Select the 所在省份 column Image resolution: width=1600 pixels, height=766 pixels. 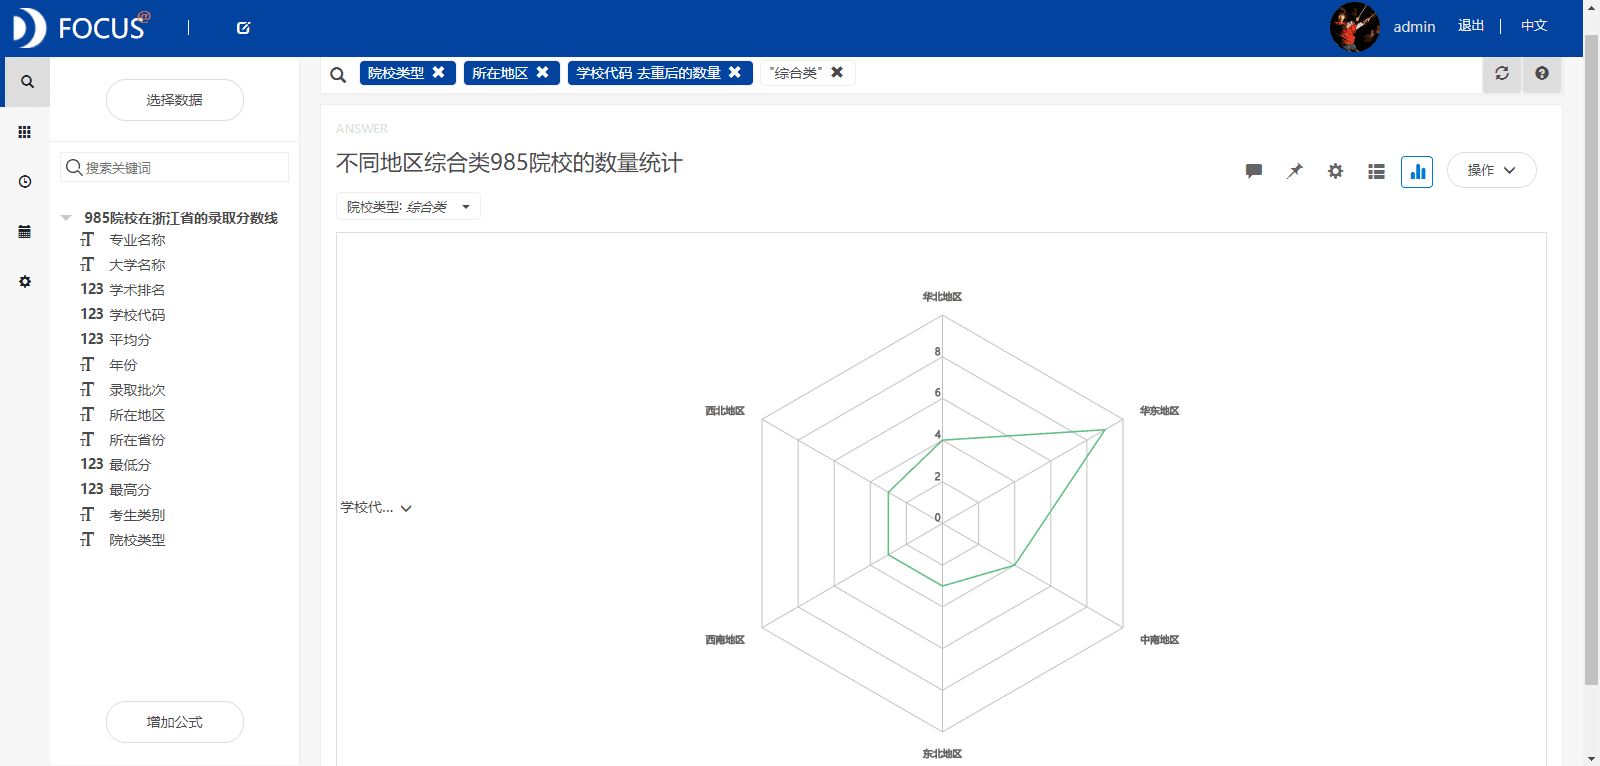coord(137,440)
